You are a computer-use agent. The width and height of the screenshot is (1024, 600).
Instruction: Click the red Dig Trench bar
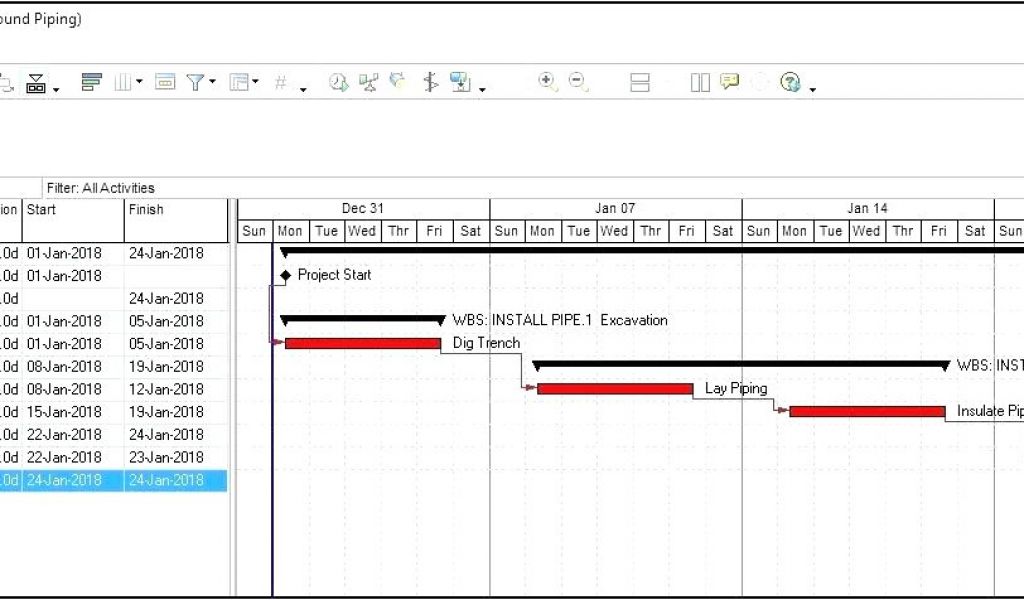(x=362, y=343)
